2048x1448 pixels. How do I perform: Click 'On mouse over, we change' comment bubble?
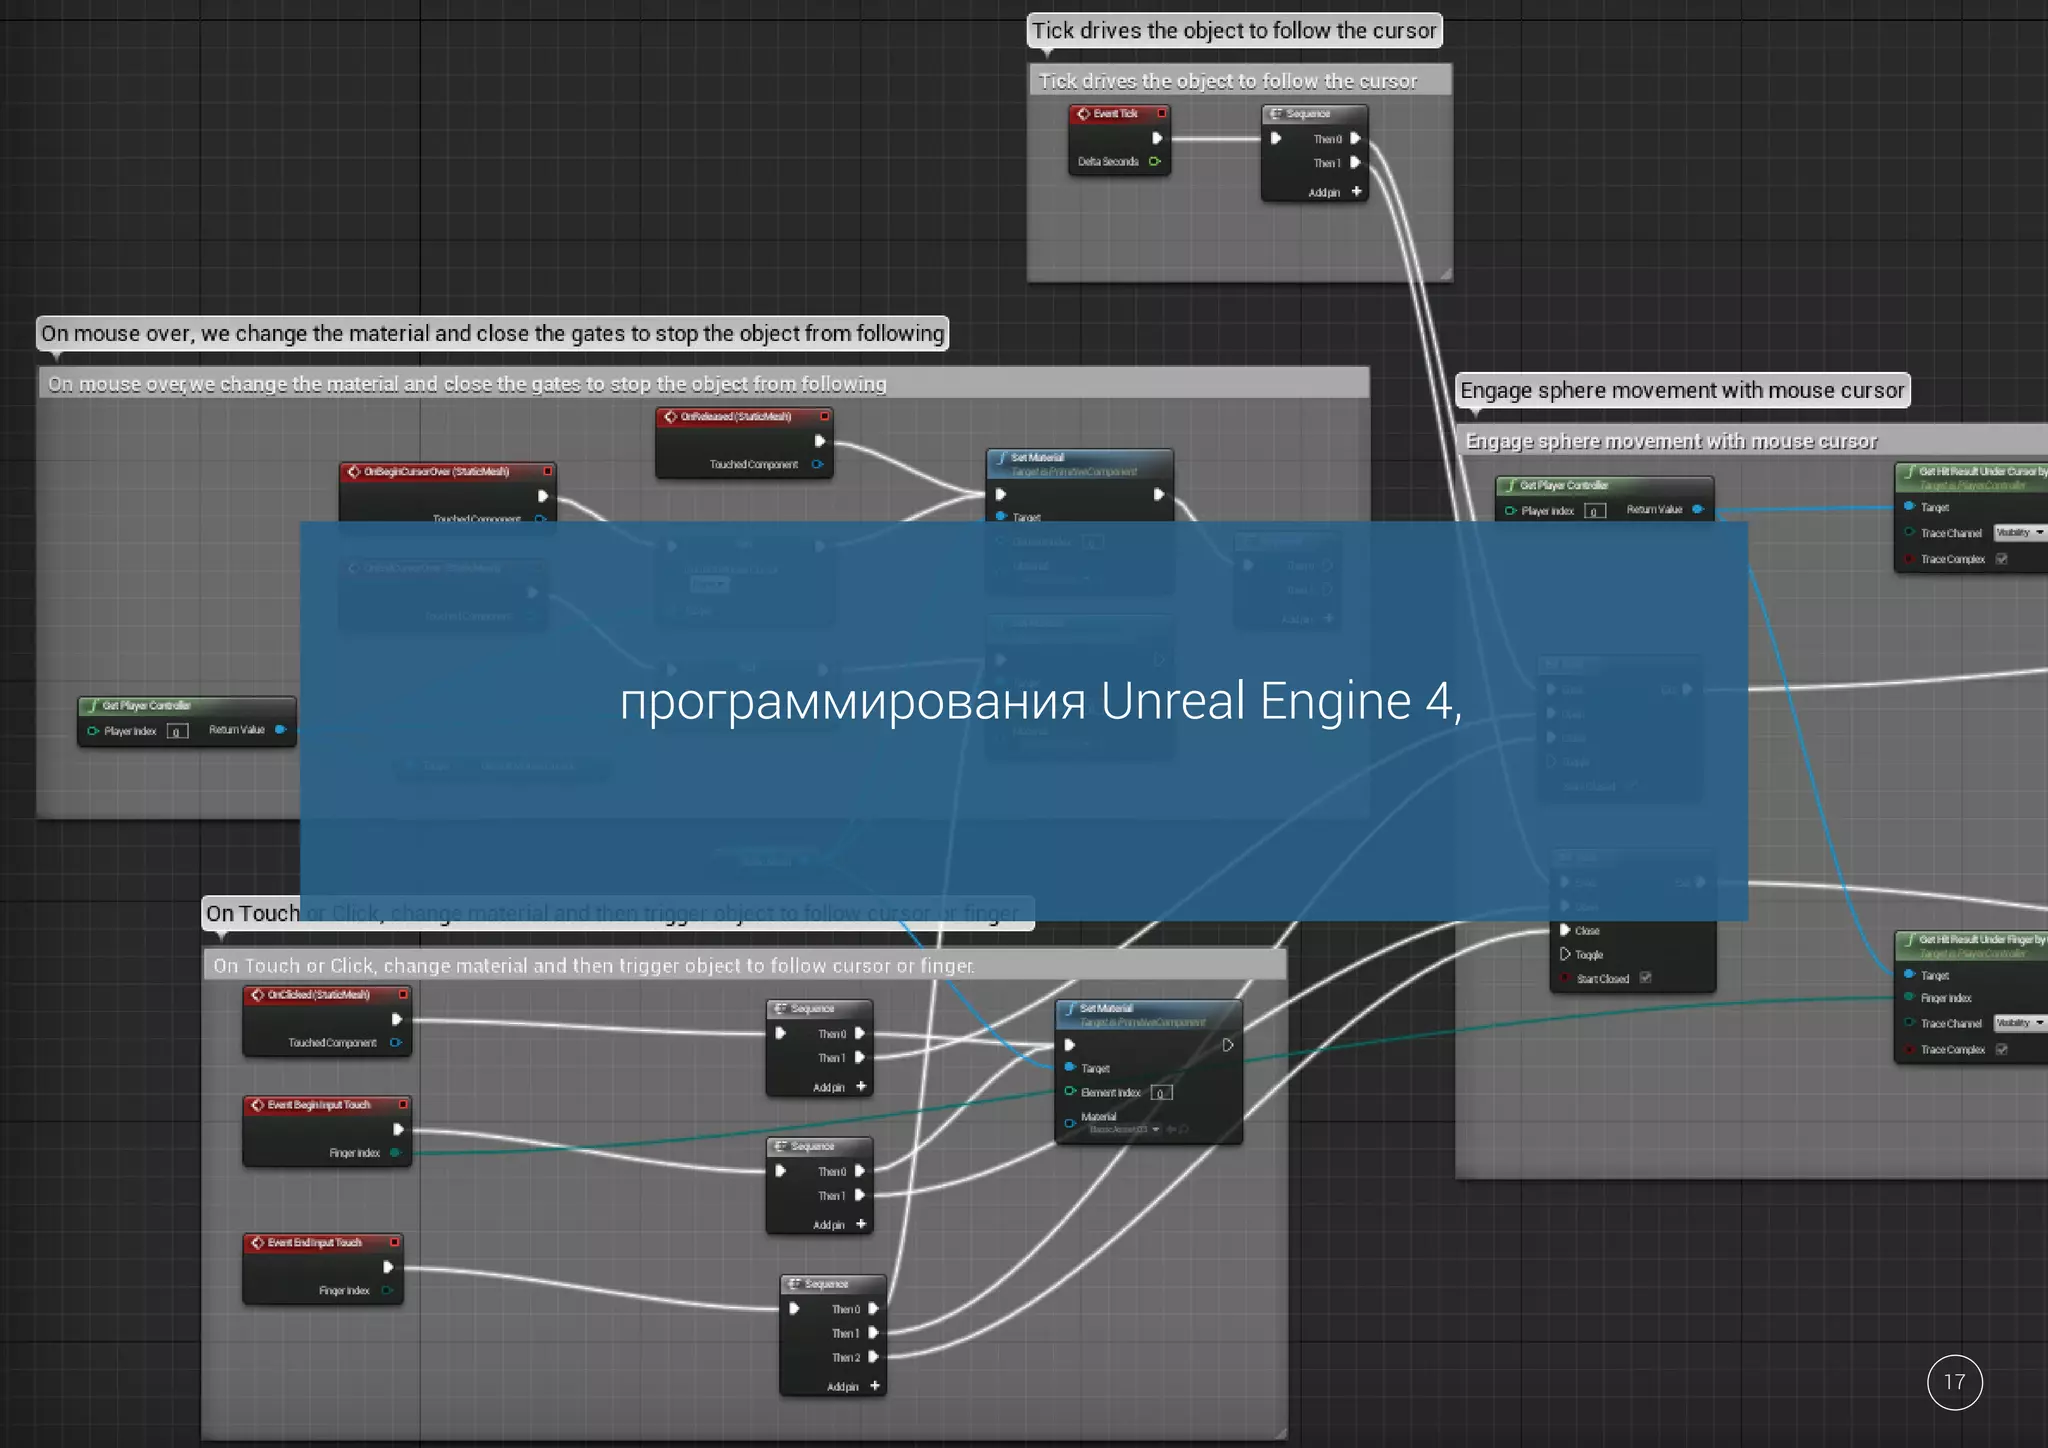tap(492, 333)
